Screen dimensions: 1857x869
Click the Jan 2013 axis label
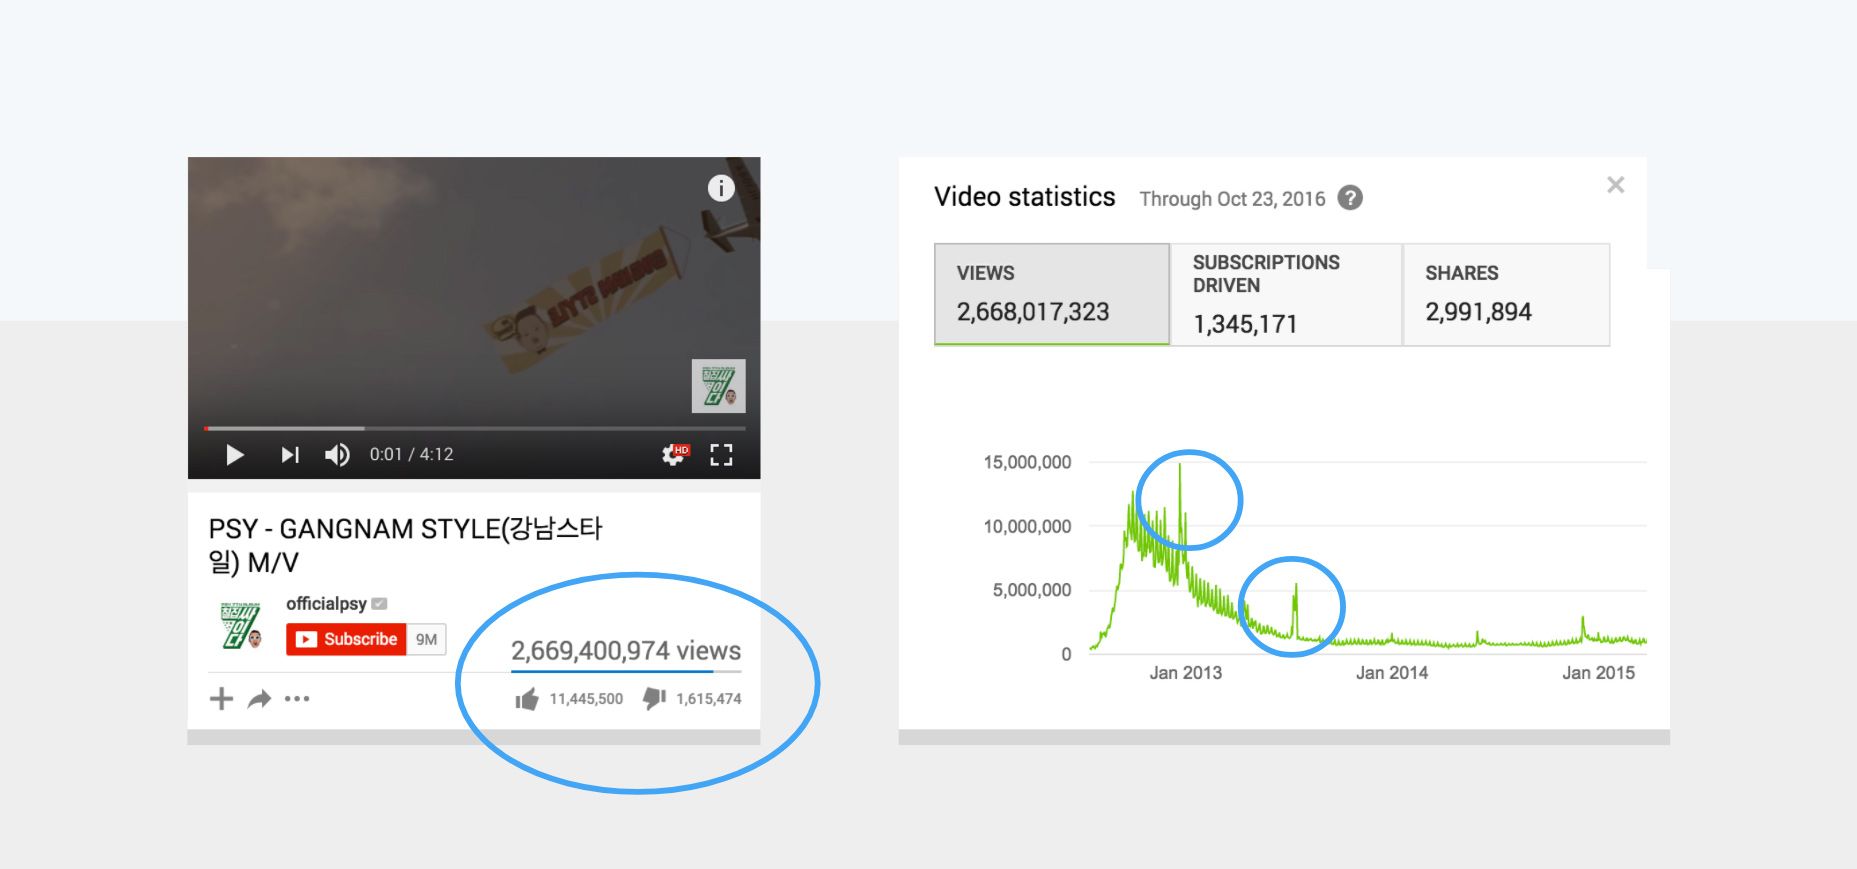(x=1186, y=673)
